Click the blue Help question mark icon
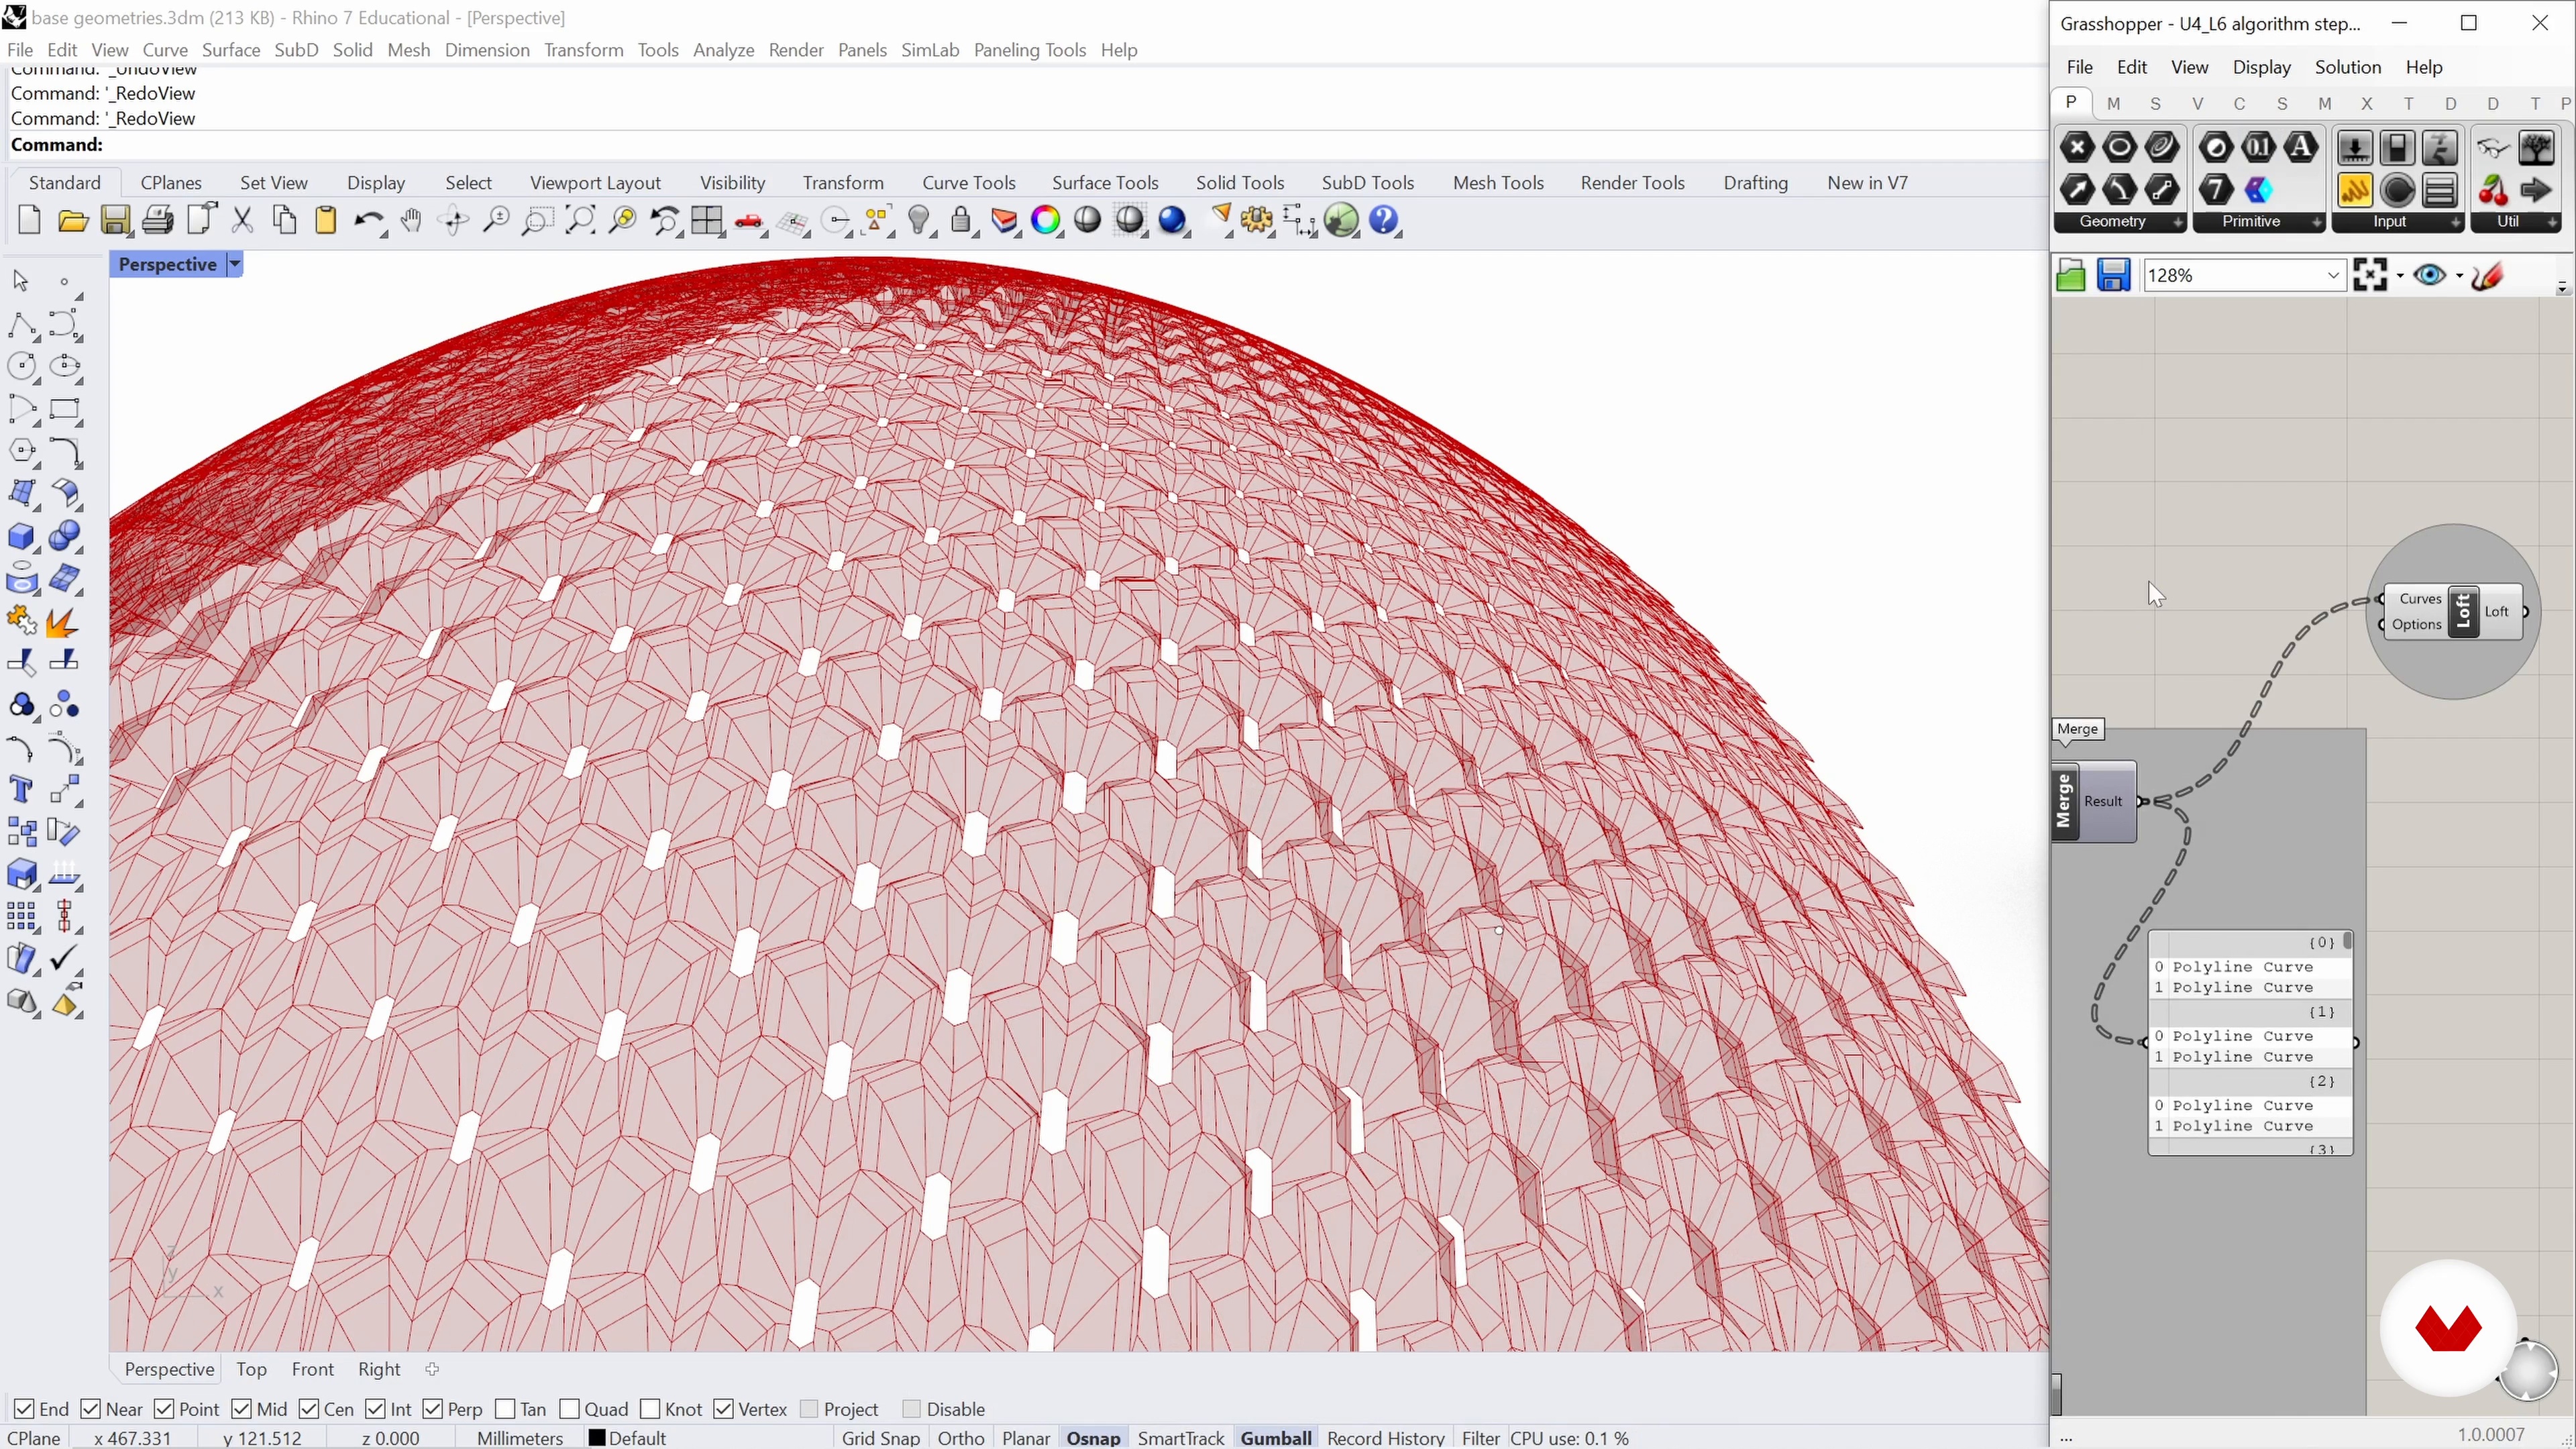 point(1384,220)
